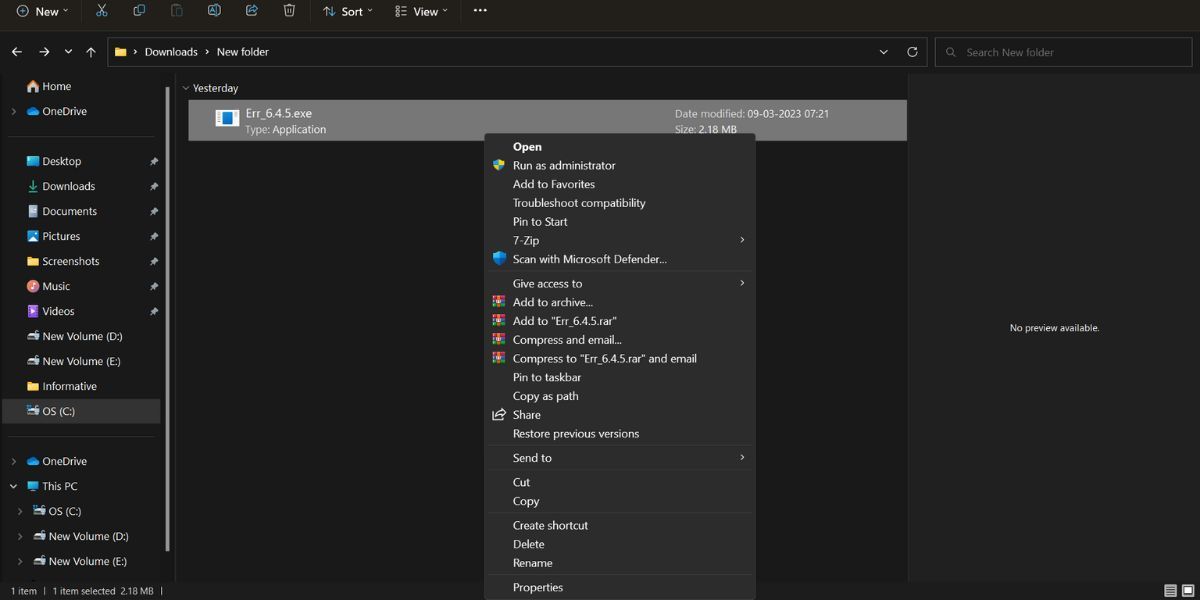Collapse the Yesterday group
1200x600 pixels.
pos(187,88)
